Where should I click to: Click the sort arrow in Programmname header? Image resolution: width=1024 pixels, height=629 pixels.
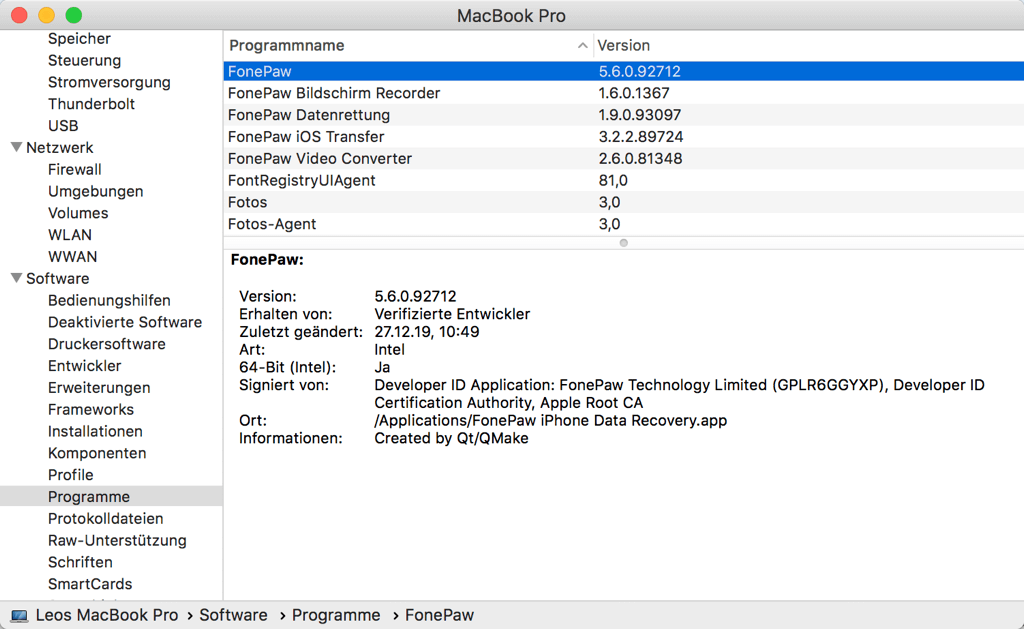tap(582, 45)
